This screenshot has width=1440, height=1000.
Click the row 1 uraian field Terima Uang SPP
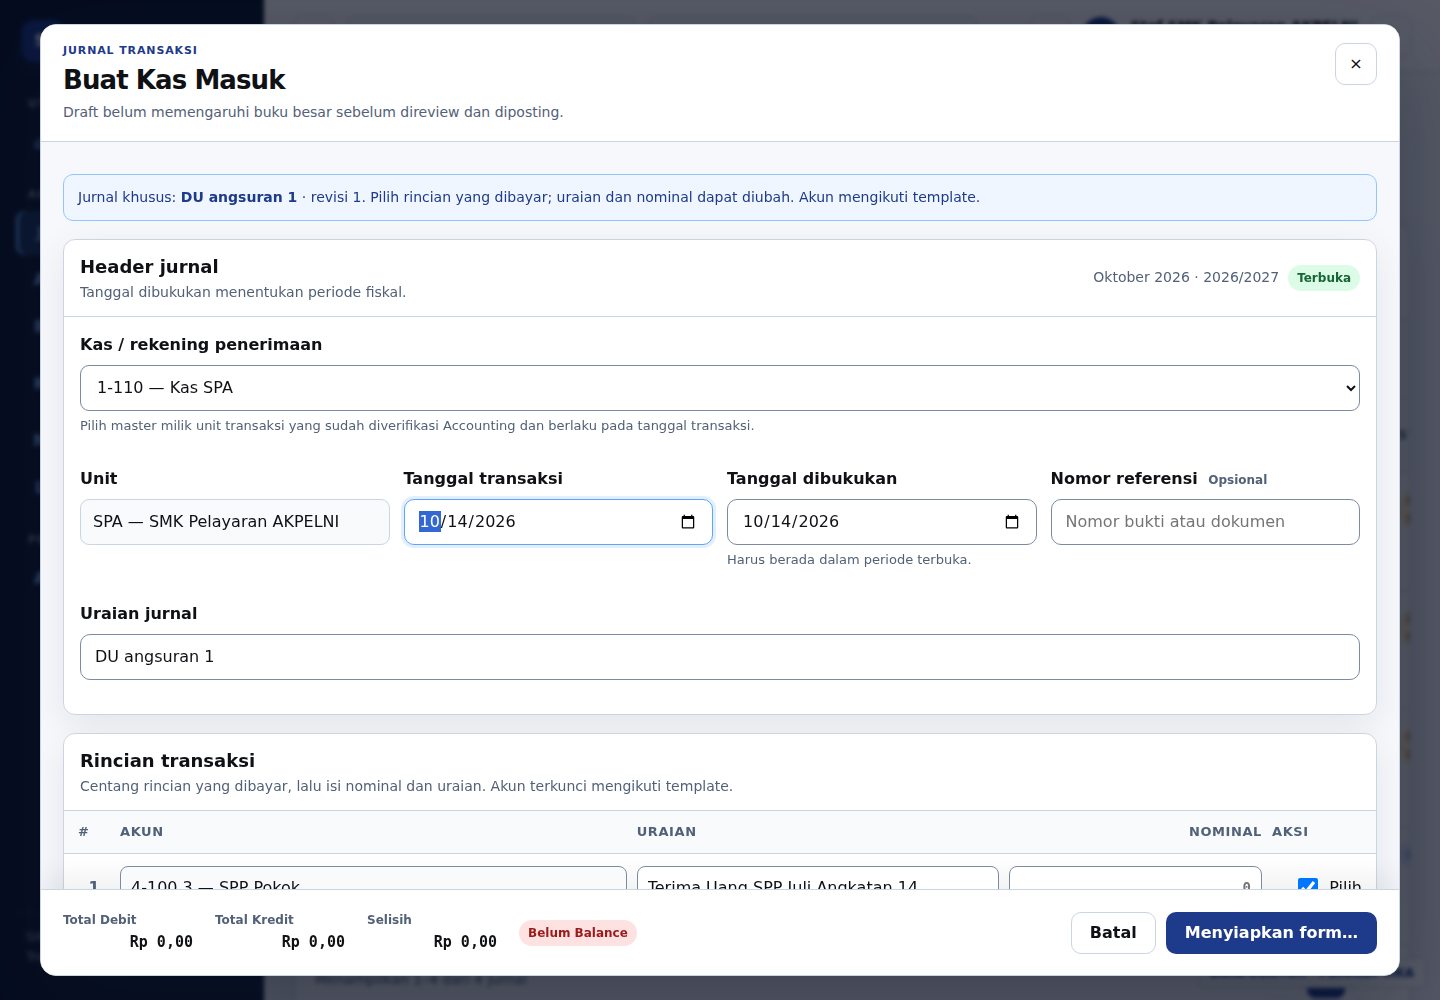point(818,879)
